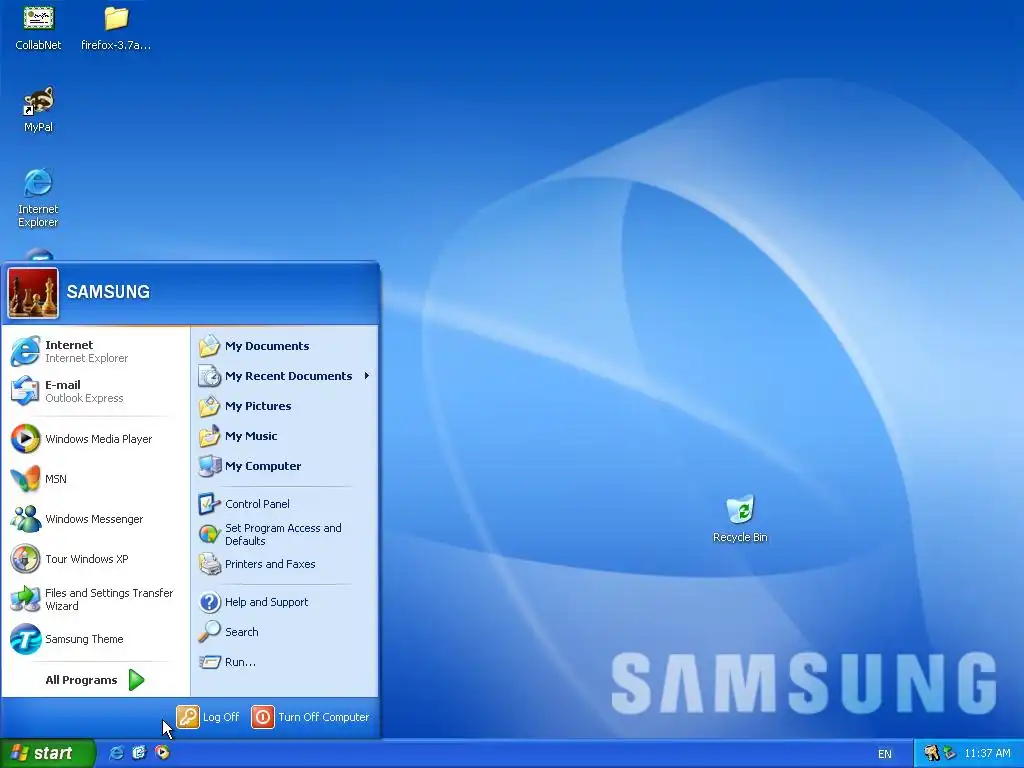
Task: Click the Search magnifier icon
Action: point(209,632)
